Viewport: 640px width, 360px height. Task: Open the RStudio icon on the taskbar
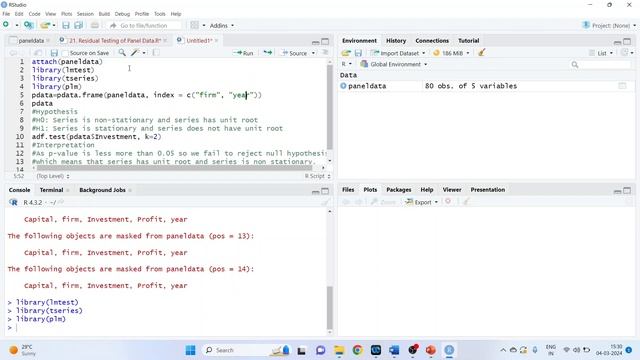click(x=449, y=350)
